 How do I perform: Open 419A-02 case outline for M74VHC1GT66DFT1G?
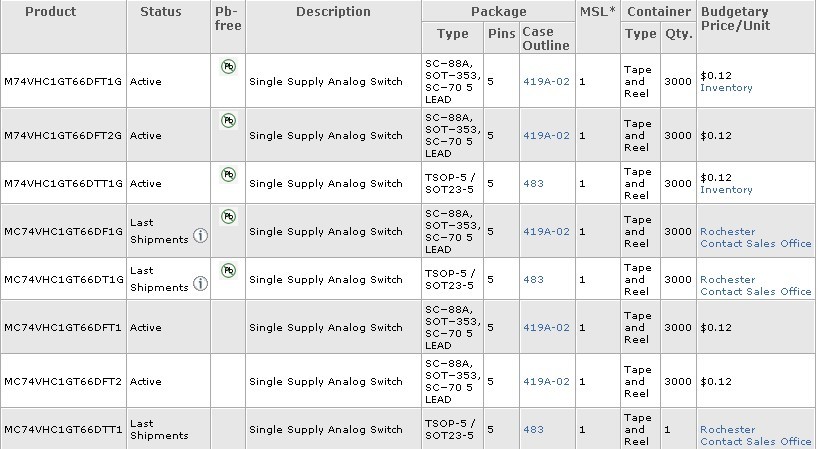click(x=546, y=81)
